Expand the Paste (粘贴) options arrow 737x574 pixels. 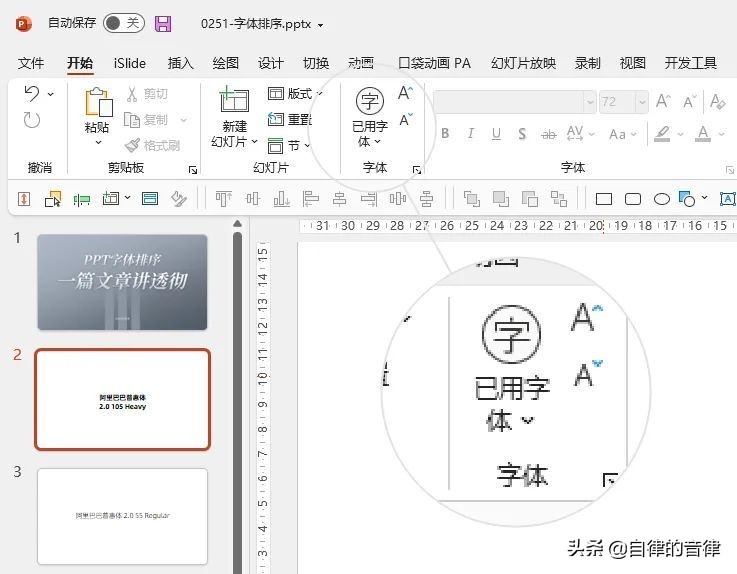point(98,142)
